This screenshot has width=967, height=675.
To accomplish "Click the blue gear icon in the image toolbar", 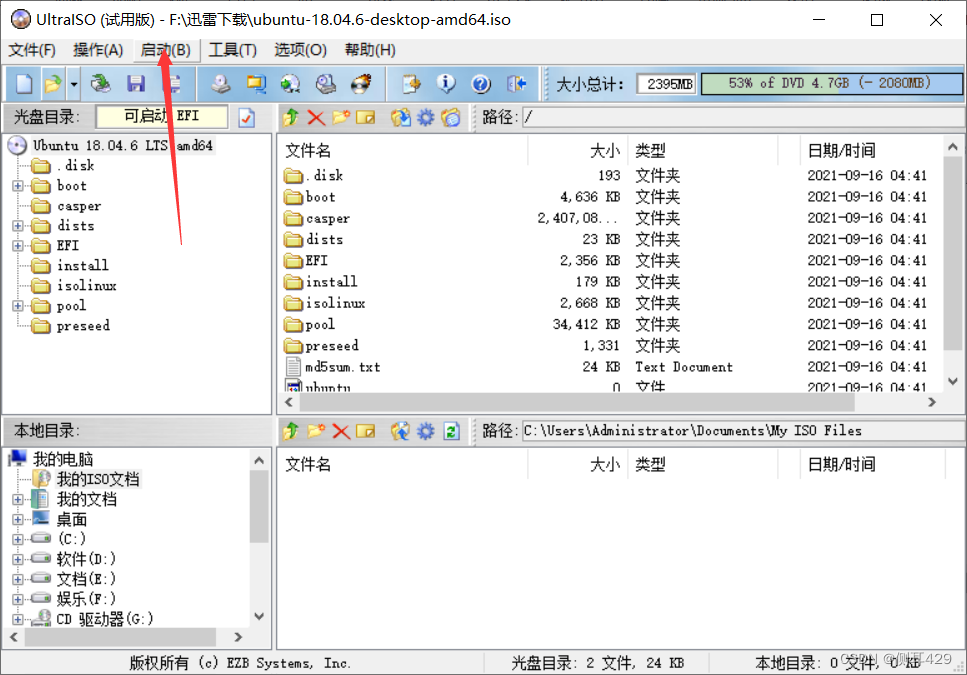I will click(x=426, y=117).
